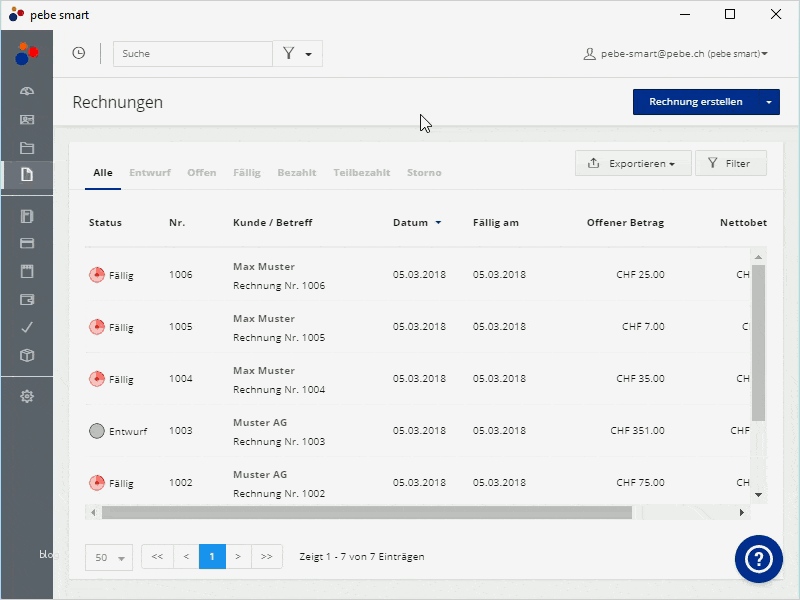
Task: Click the credit card icon in sidebar
Action: (27, 243)
